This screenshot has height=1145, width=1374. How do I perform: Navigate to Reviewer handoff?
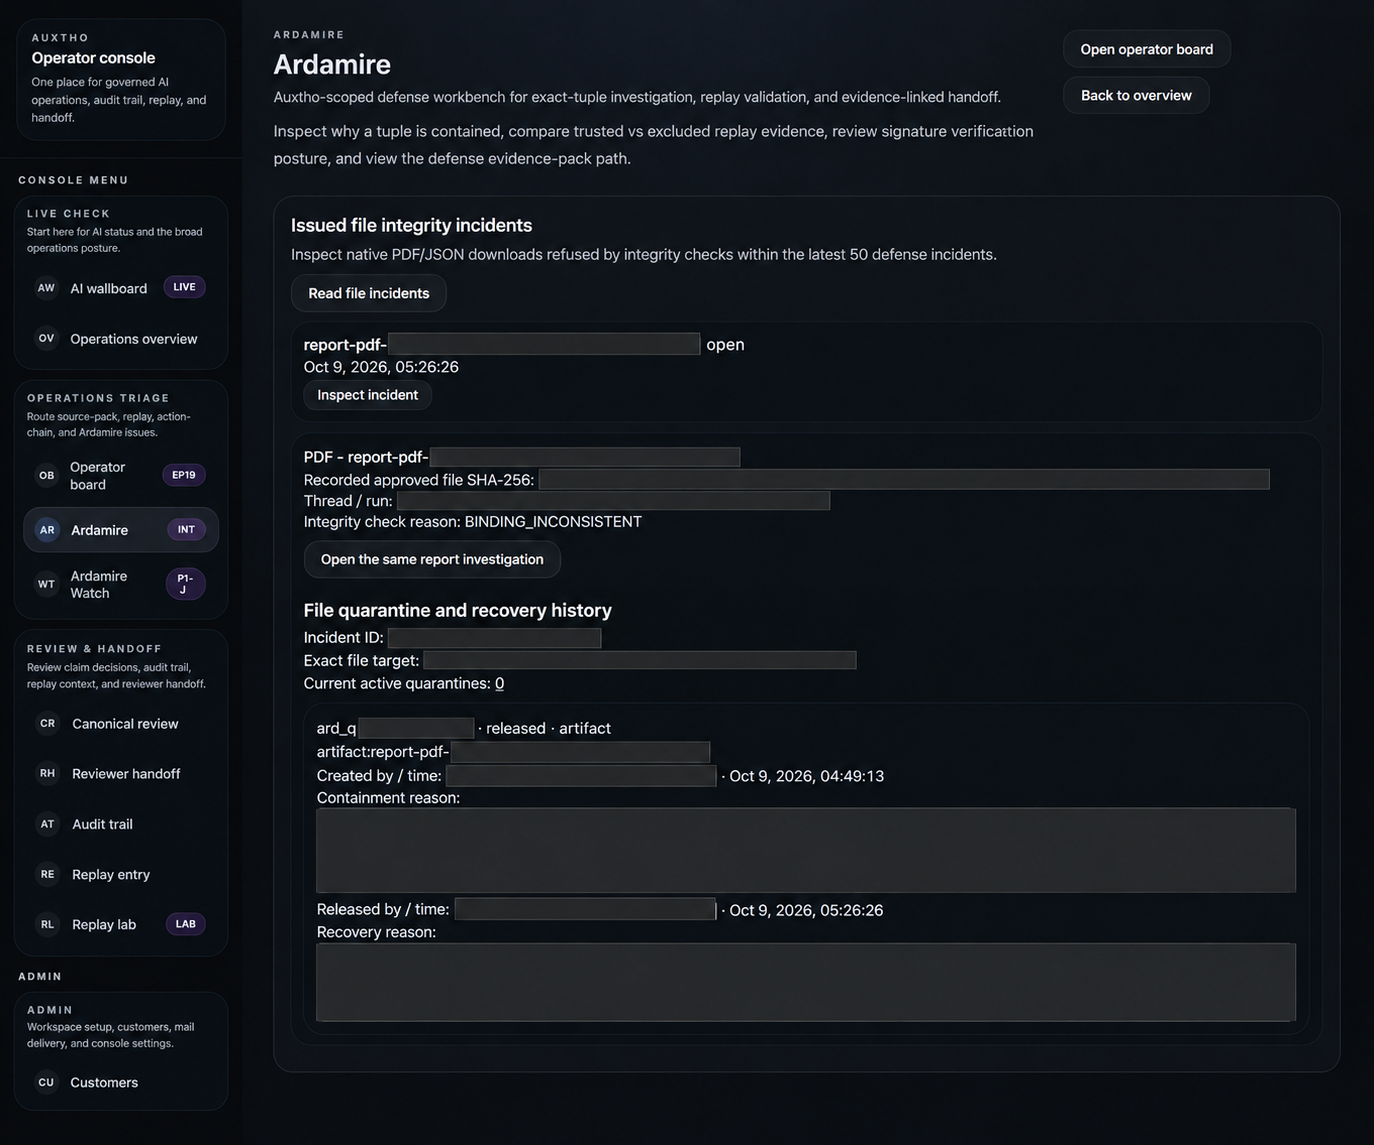tap(121, 774)
